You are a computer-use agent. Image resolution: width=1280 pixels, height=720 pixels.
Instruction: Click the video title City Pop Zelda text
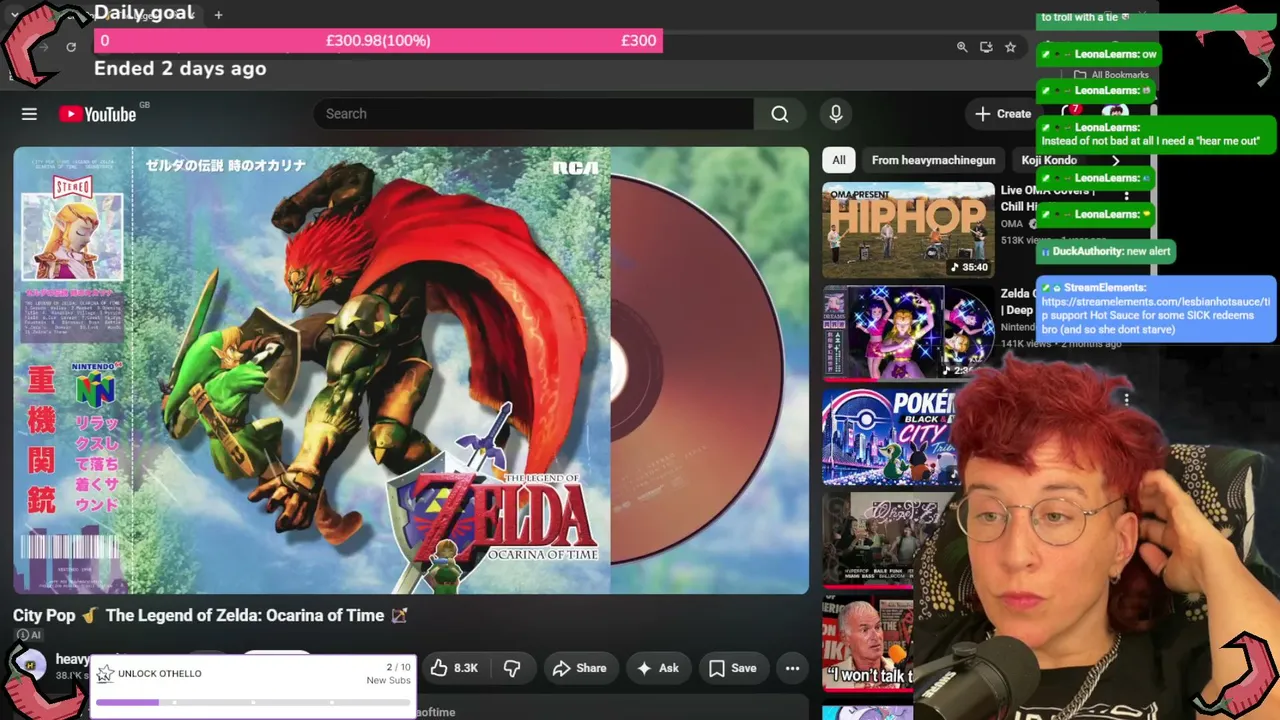(x=210, y=615)
